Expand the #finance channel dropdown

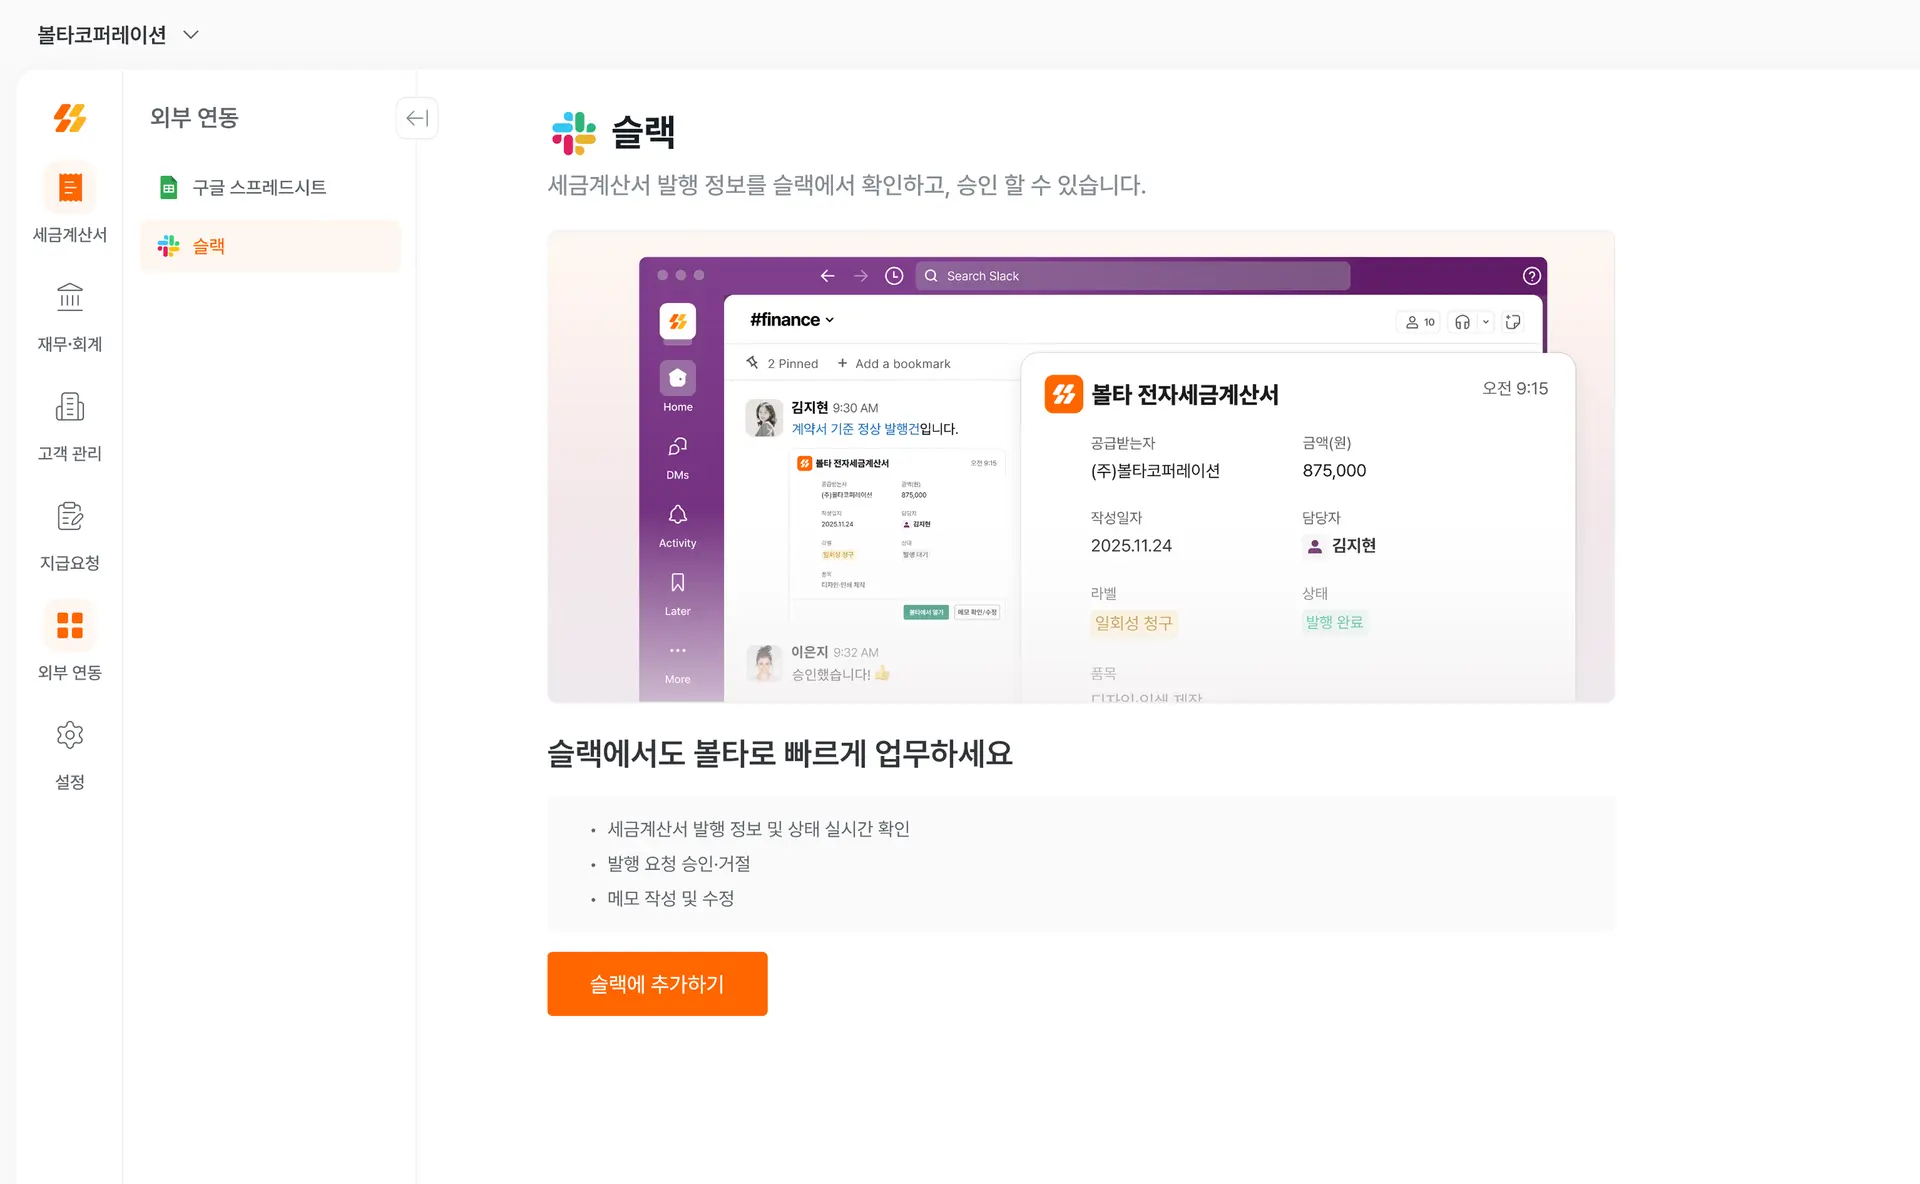point(790,319)
